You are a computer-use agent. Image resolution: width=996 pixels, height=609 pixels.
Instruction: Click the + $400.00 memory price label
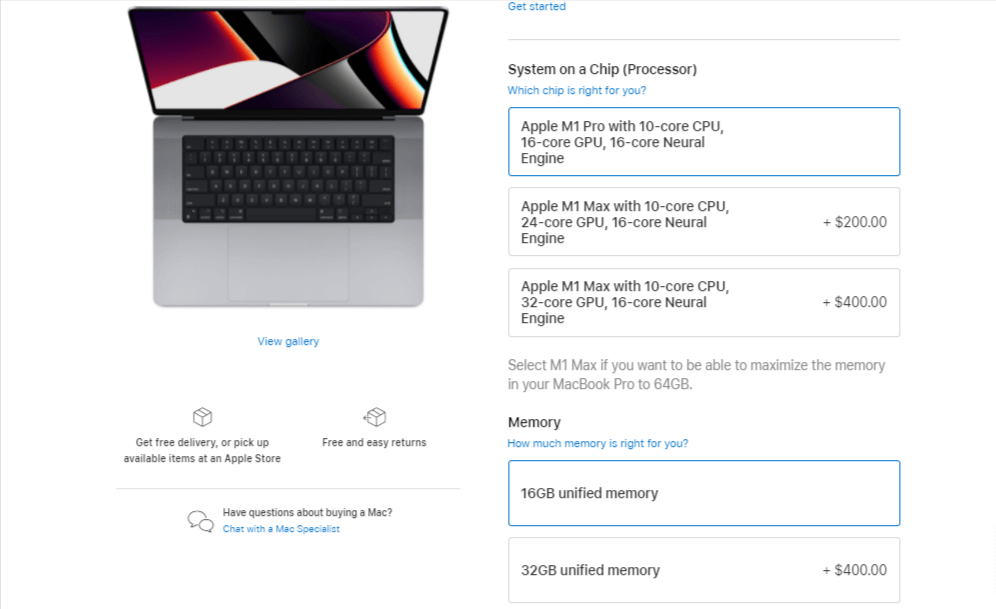855,569
